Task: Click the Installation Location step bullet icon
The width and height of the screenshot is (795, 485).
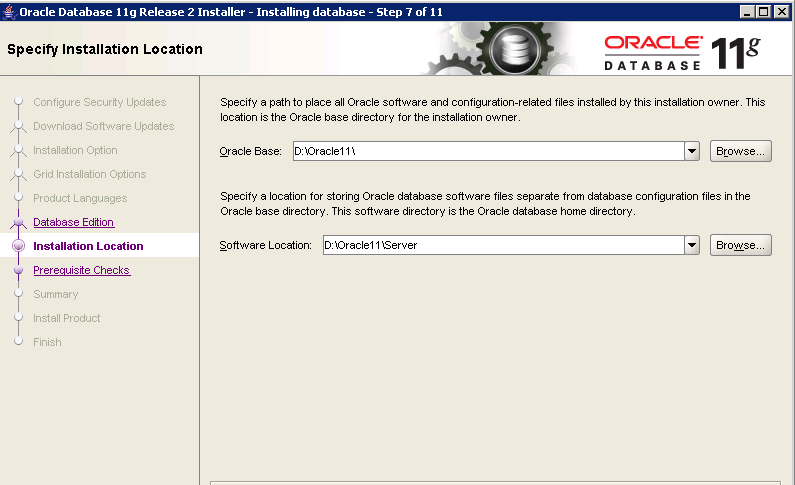Action: pyautogui.click(x=18, y=246)
